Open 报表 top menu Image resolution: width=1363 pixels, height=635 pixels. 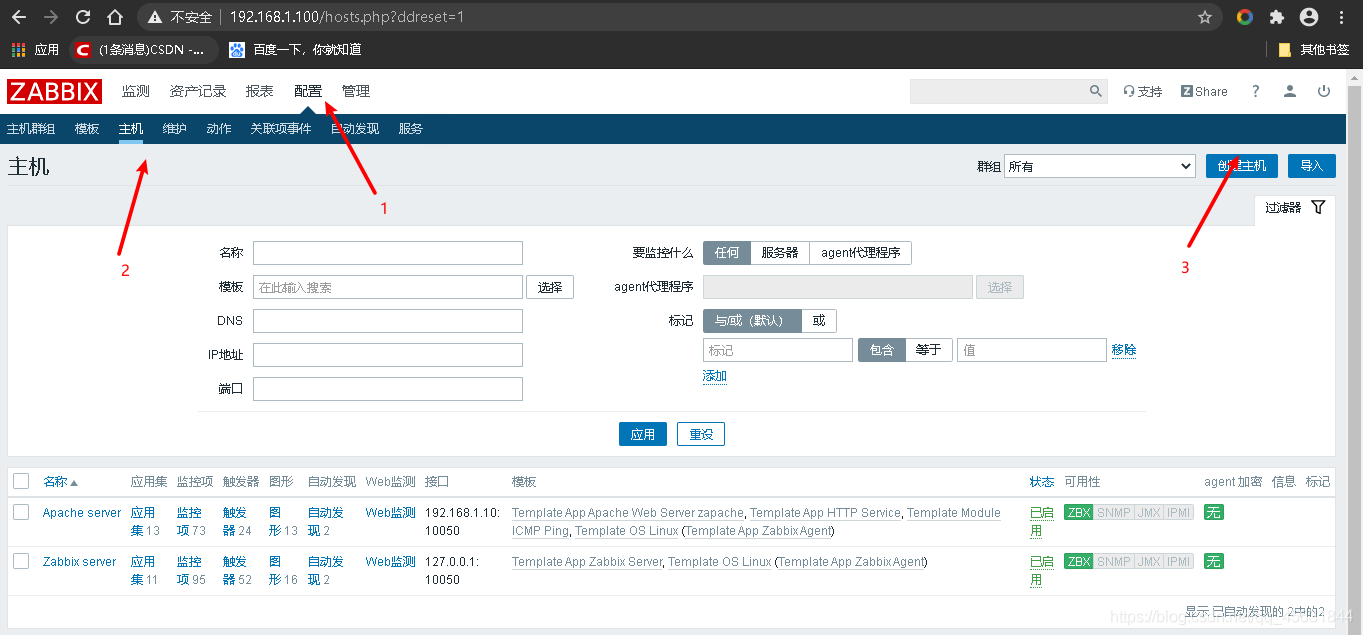click(x=260, y=91)
